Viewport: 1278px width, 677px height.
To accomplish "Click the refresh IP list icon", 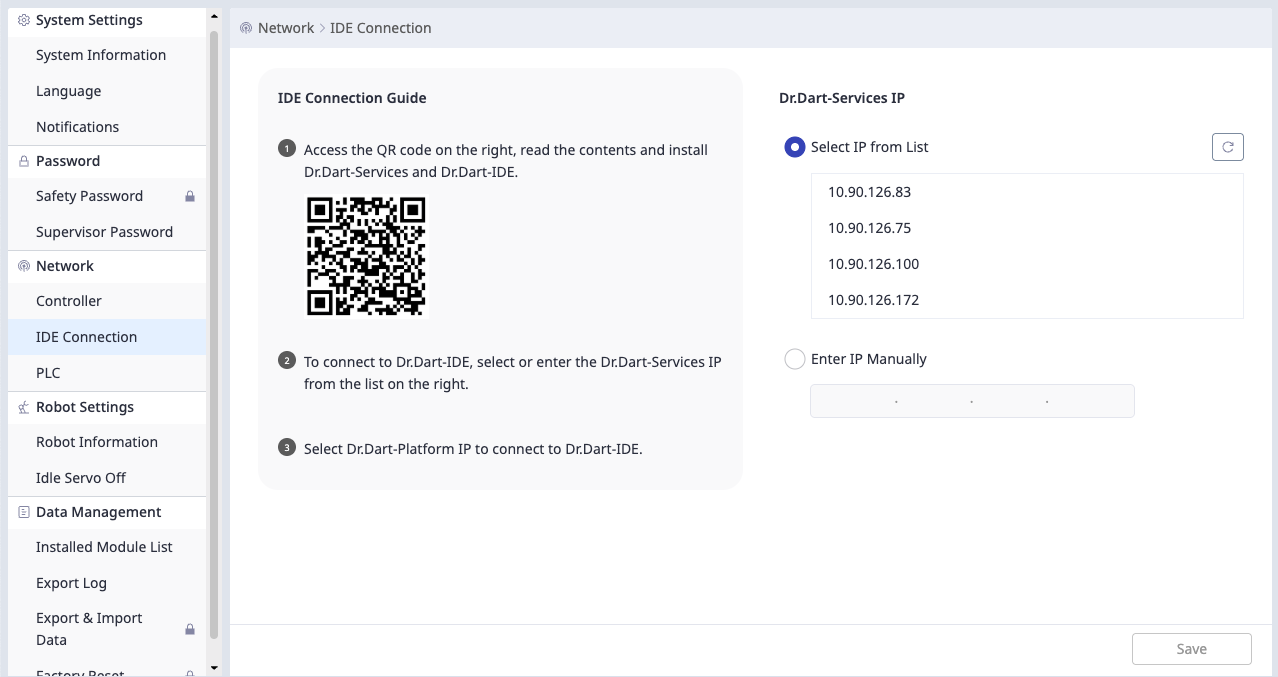I will coord(1227,147).
